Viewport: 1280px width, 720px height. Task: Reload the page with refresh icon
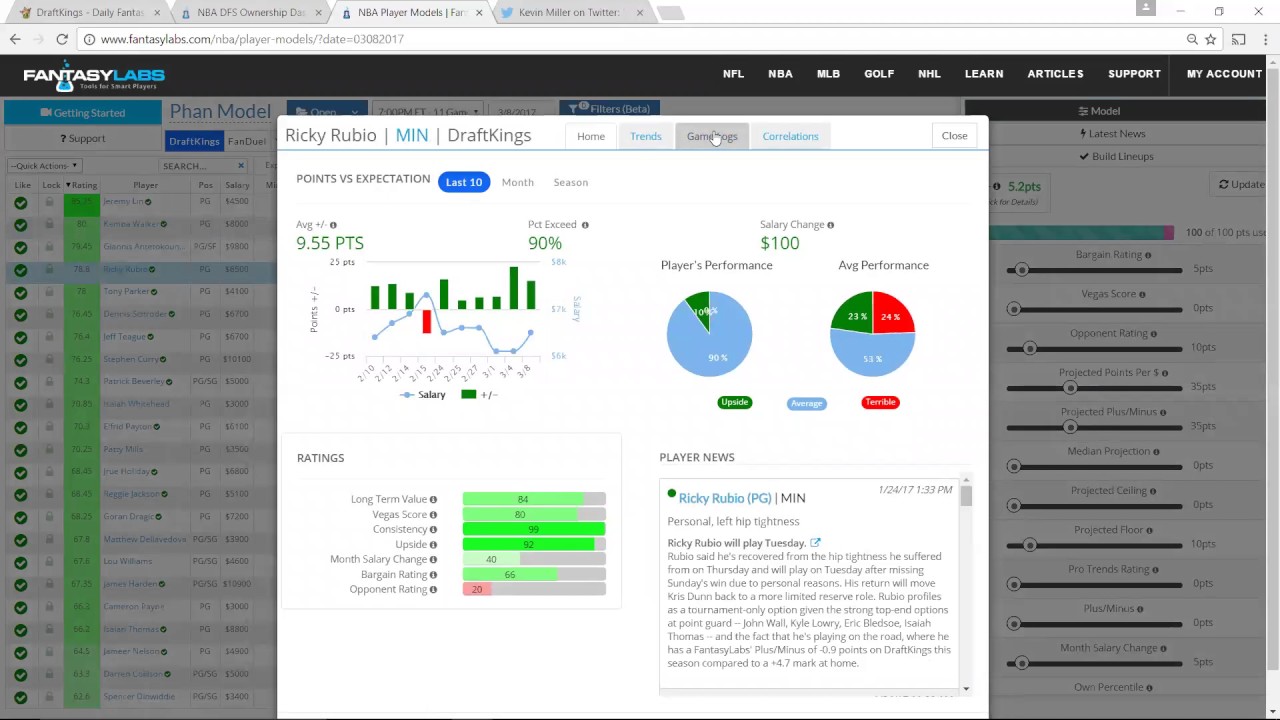pyautogui.click(x=62, y=39)
